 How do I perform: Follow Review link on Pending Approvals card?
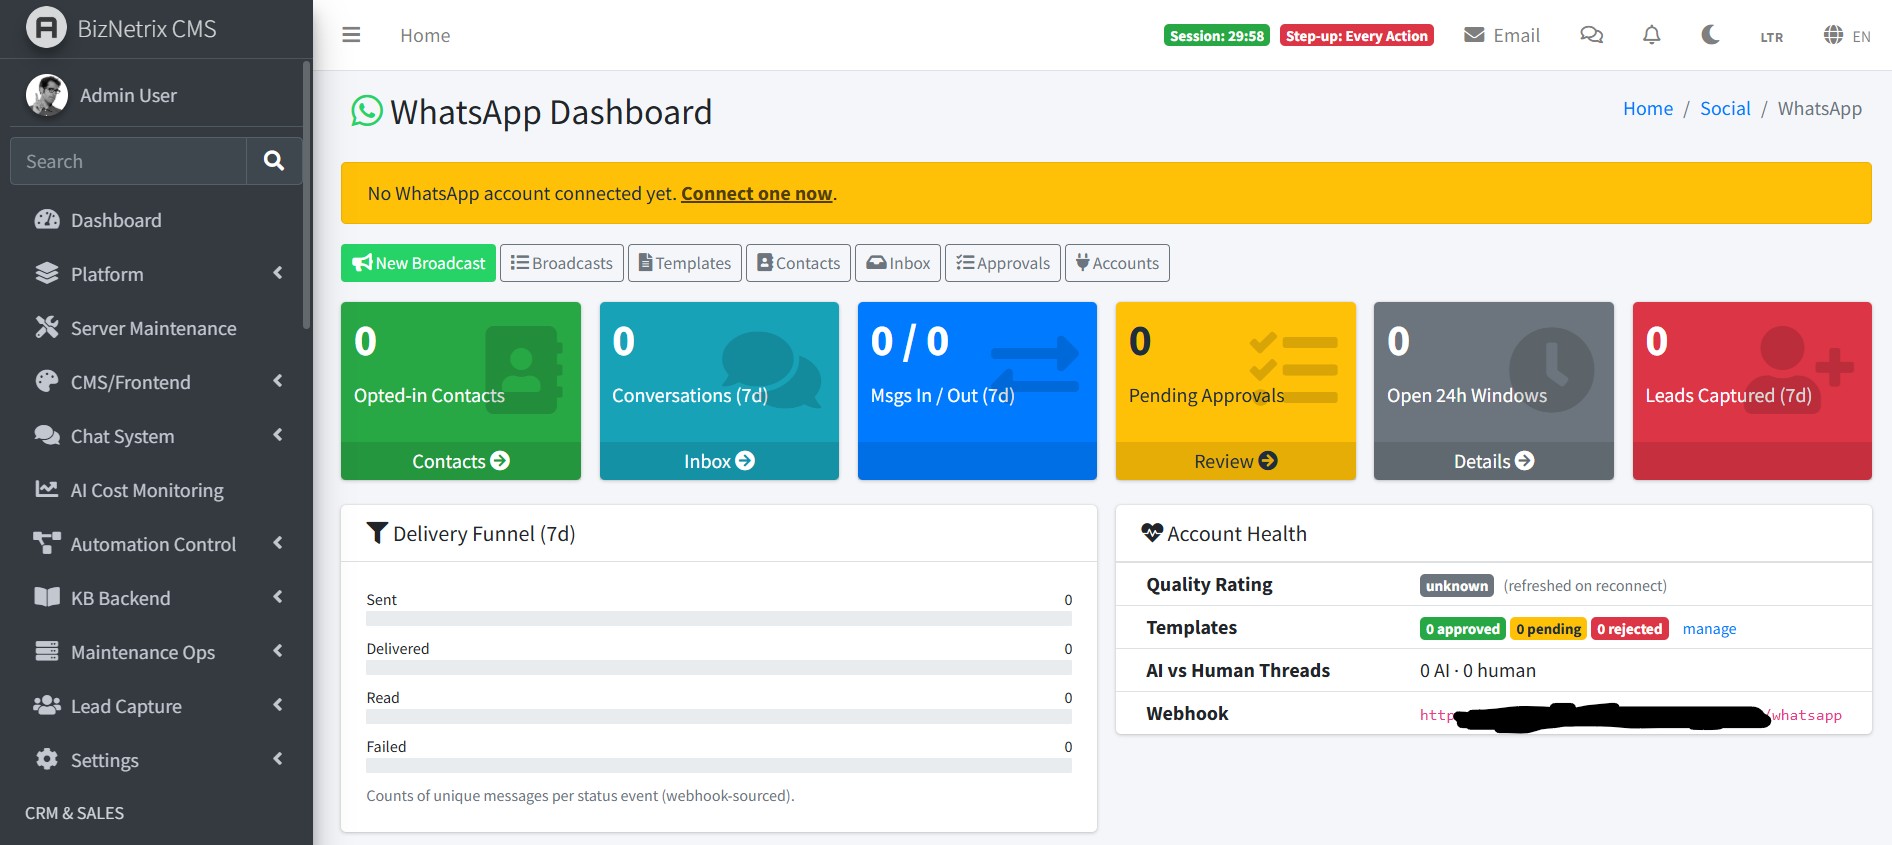point(1236,461)
